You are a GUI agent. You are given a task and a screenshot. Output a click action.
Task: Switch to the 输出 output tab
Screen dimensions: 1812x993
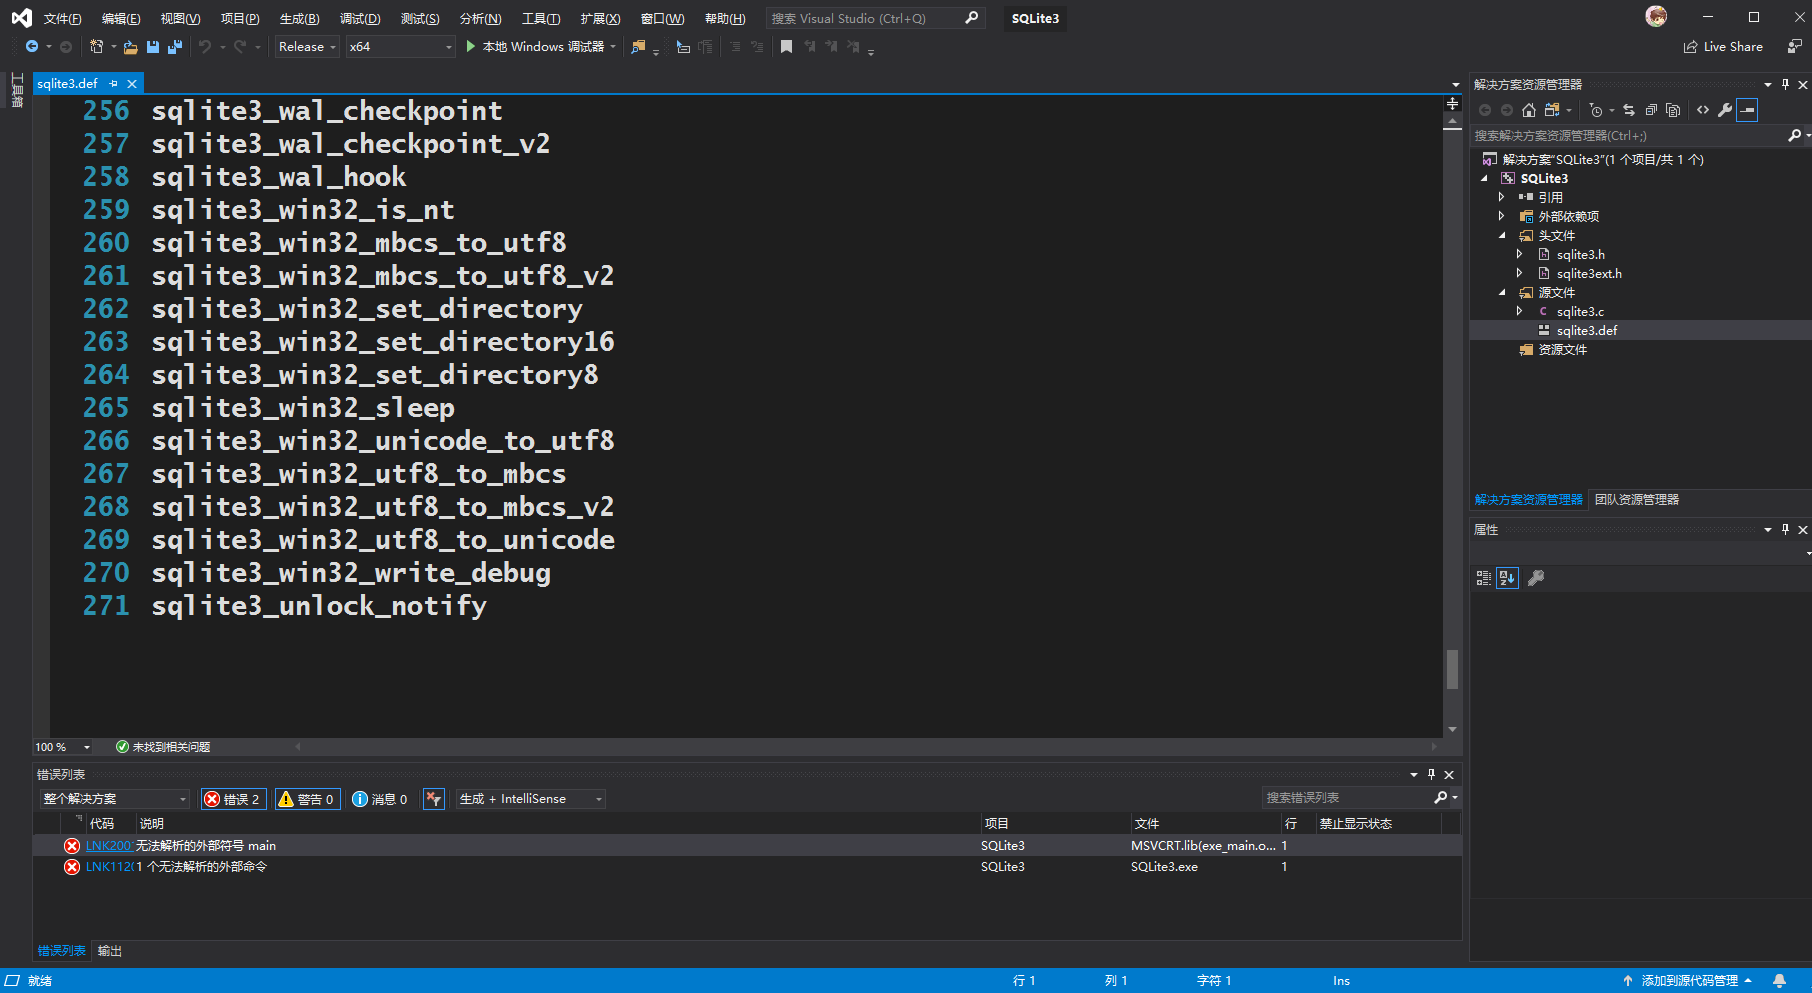(x=110, y=951)
